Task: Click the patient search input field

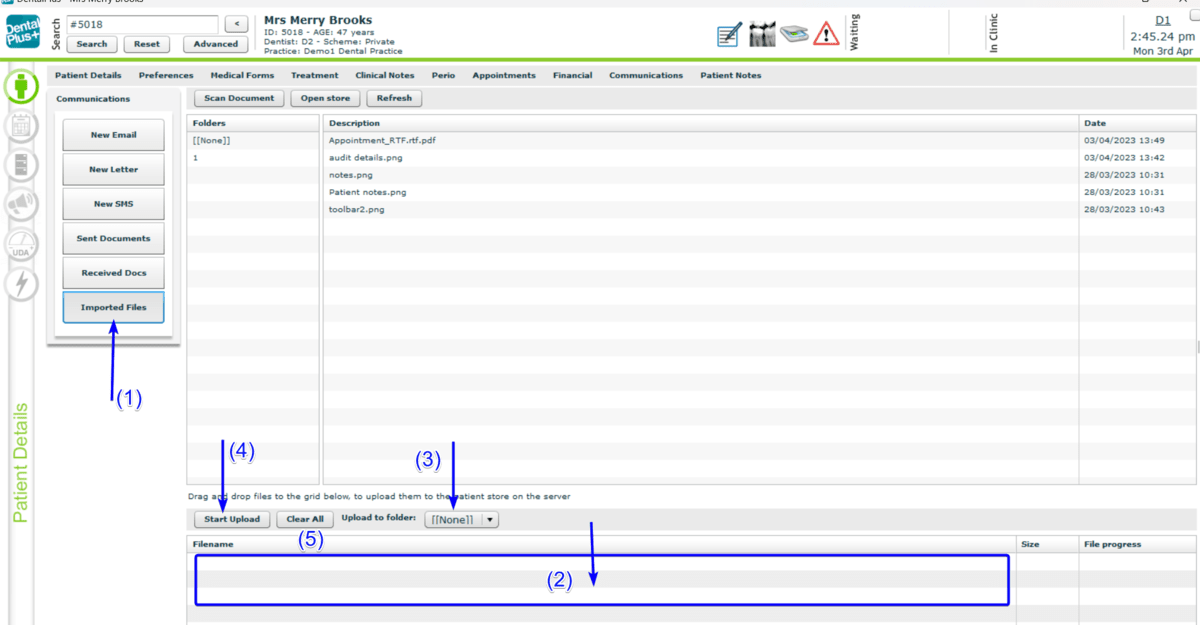Action: pyautogui.click(x=142, y=24)
